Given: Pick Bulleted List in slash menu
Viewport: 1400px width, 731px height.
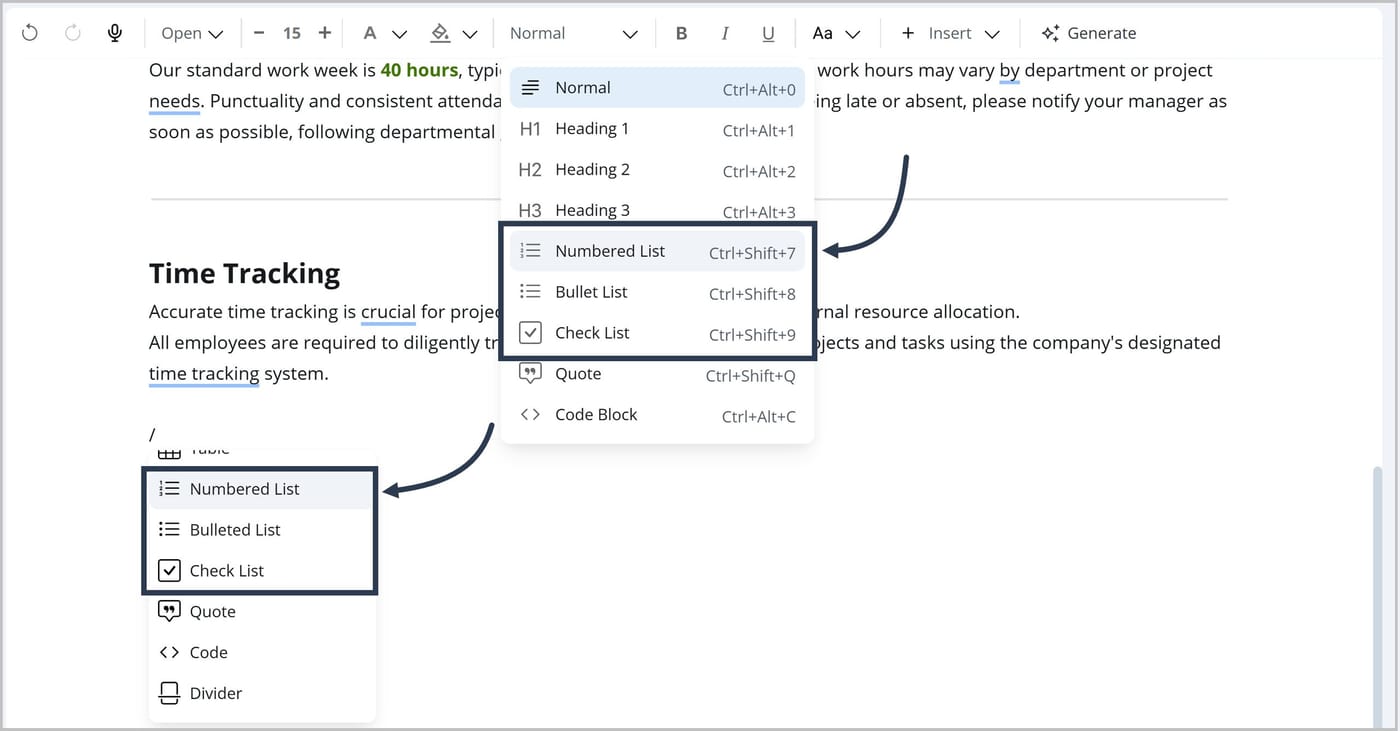Looking at the screenshot, I should coord(262,530).
